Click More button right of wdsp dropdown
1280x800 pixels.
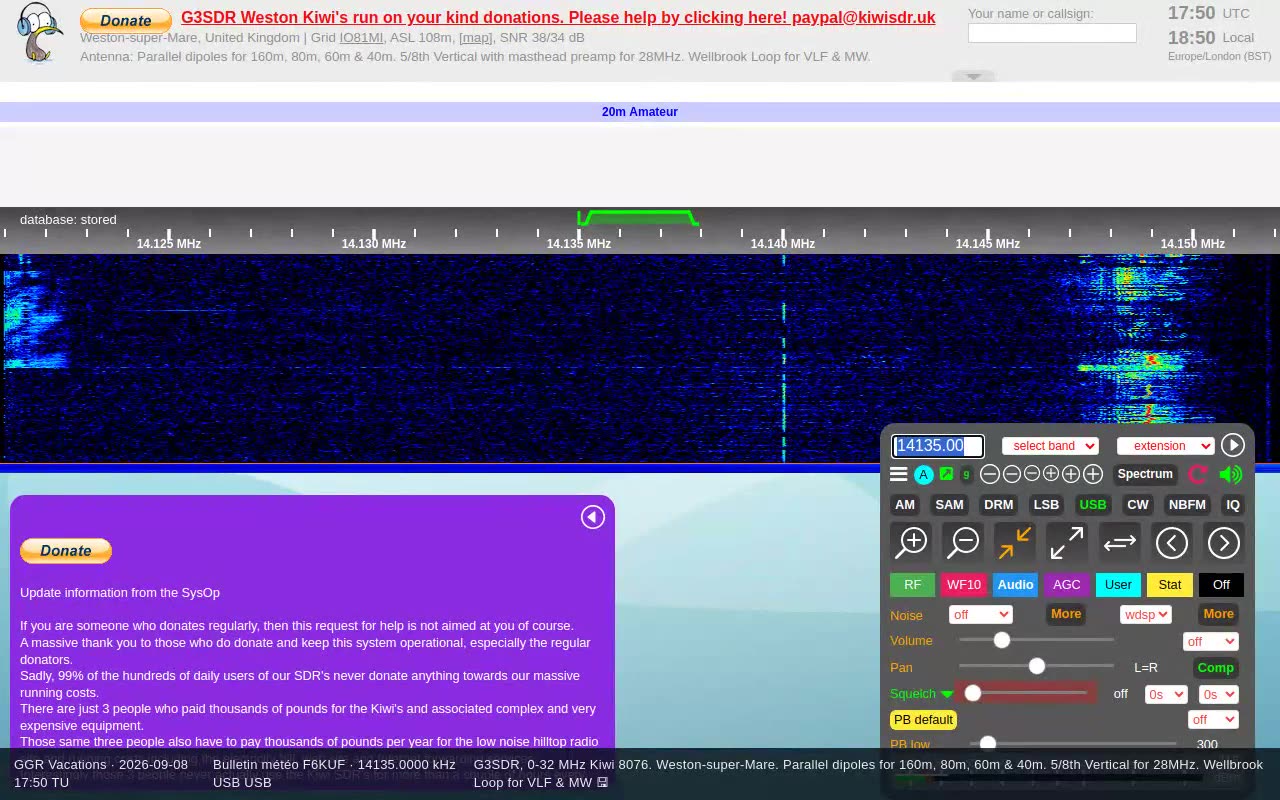pyautogui.click(x=1218, y=614)
